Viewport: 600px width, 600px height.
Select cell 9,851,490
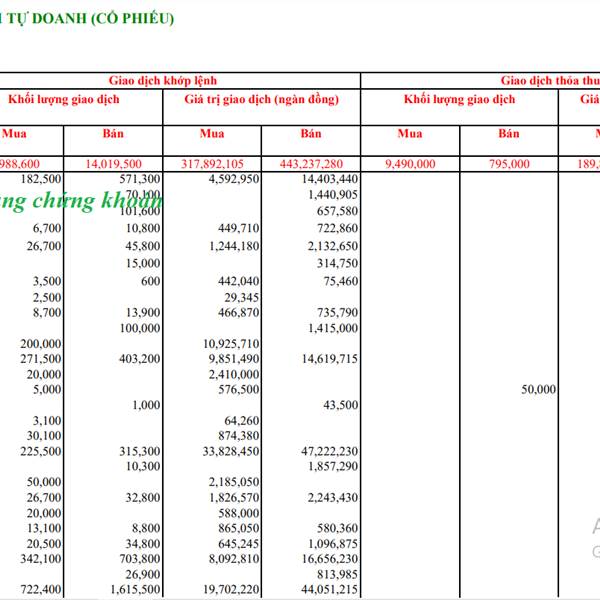click(234, 359)
